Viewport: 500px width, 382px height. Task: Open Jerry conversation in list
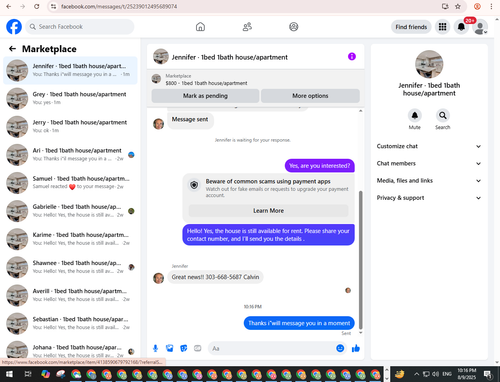click(x=70, y=127)
